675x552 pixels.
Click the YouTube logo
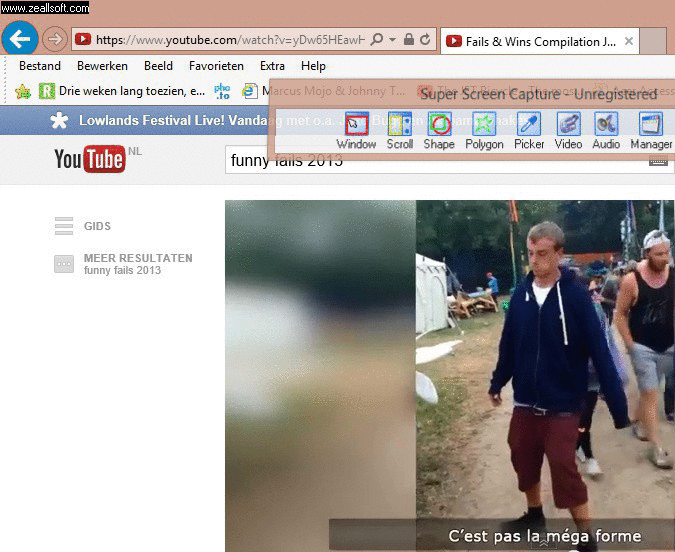click(x=90, y=159)
